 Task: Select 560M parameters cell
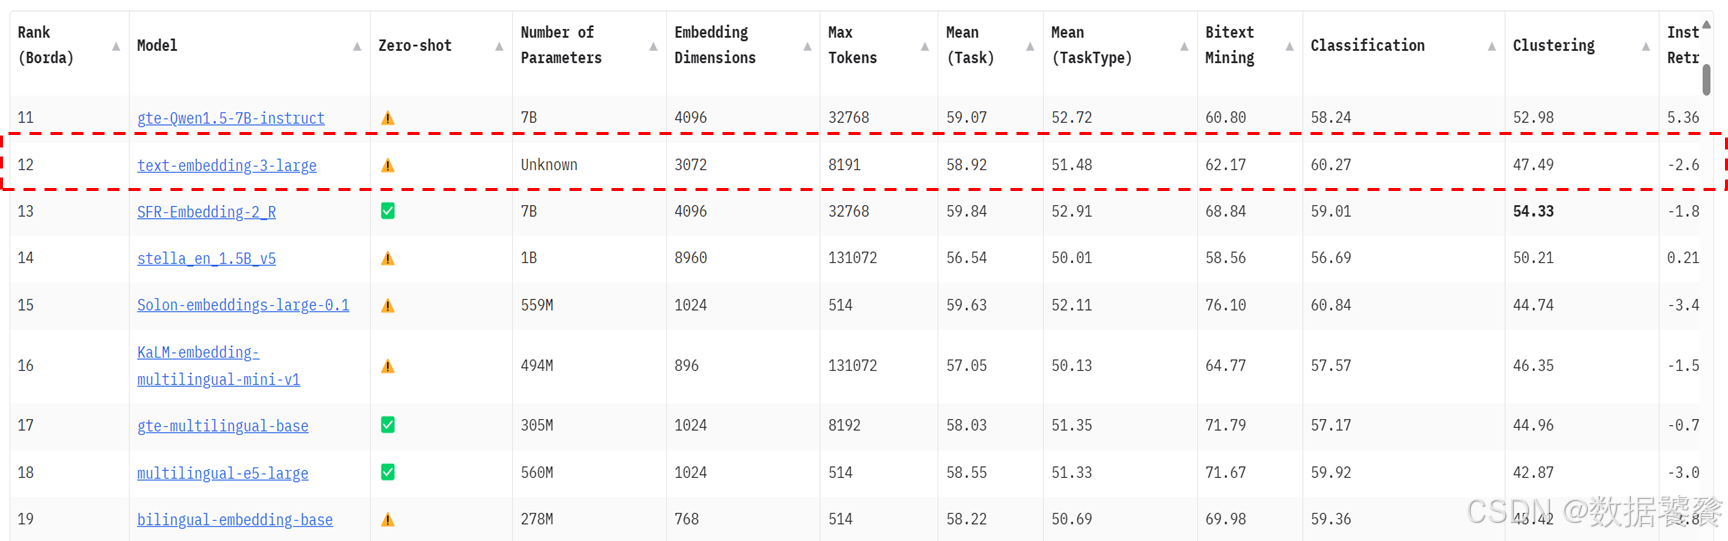point(537,472)
